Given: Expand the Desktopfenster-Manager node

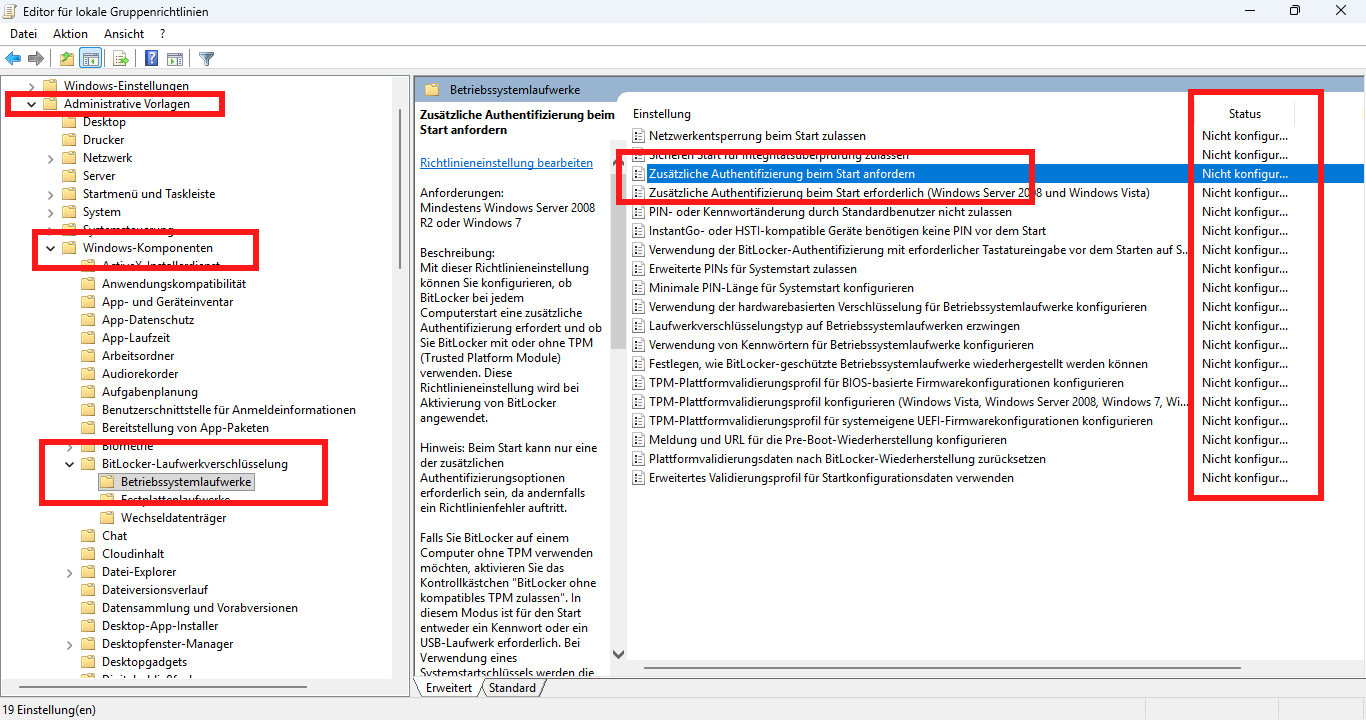Looking at the screenshot, I should (69, 644).
